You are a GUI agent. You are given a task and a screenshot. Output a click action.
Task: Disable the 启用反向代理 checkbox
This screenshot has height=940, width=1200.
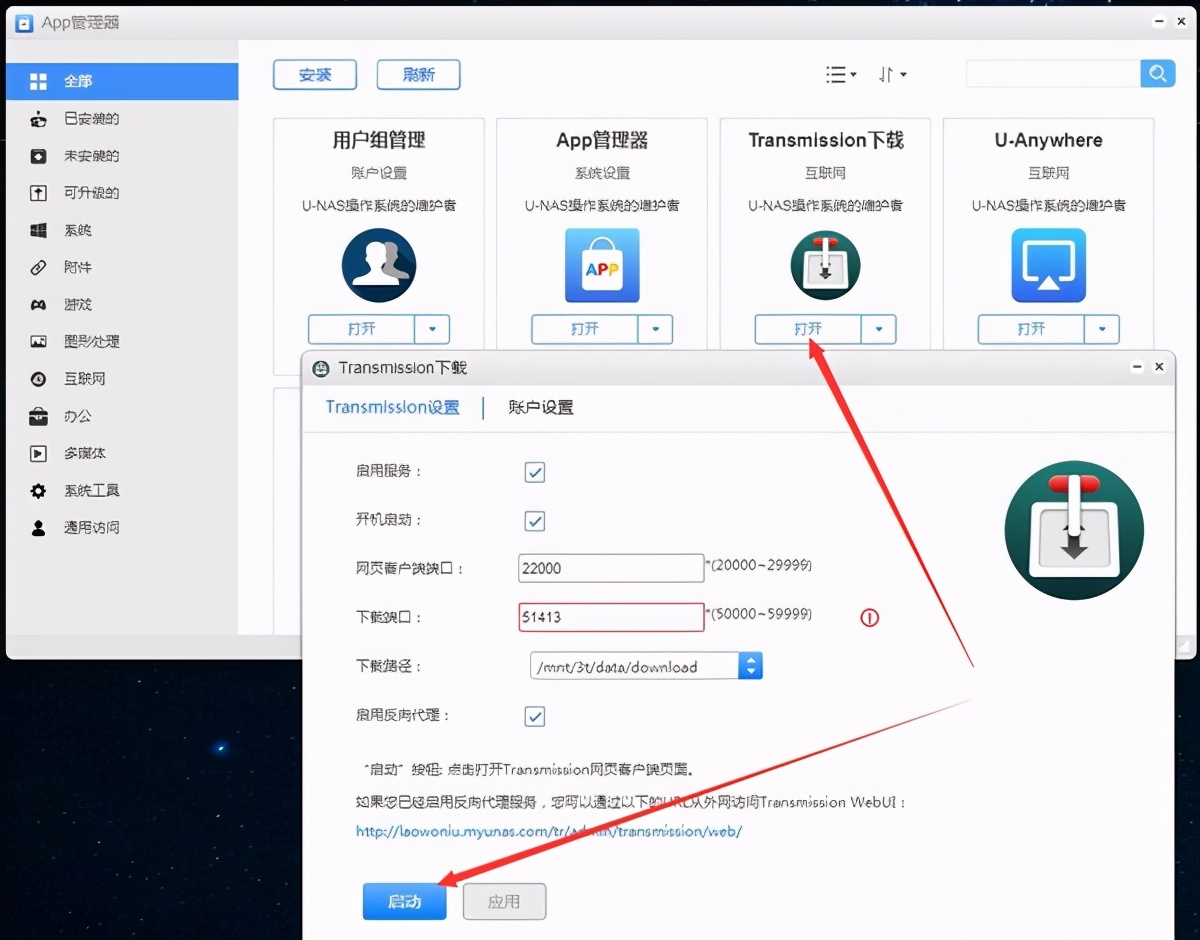[535, 716]
